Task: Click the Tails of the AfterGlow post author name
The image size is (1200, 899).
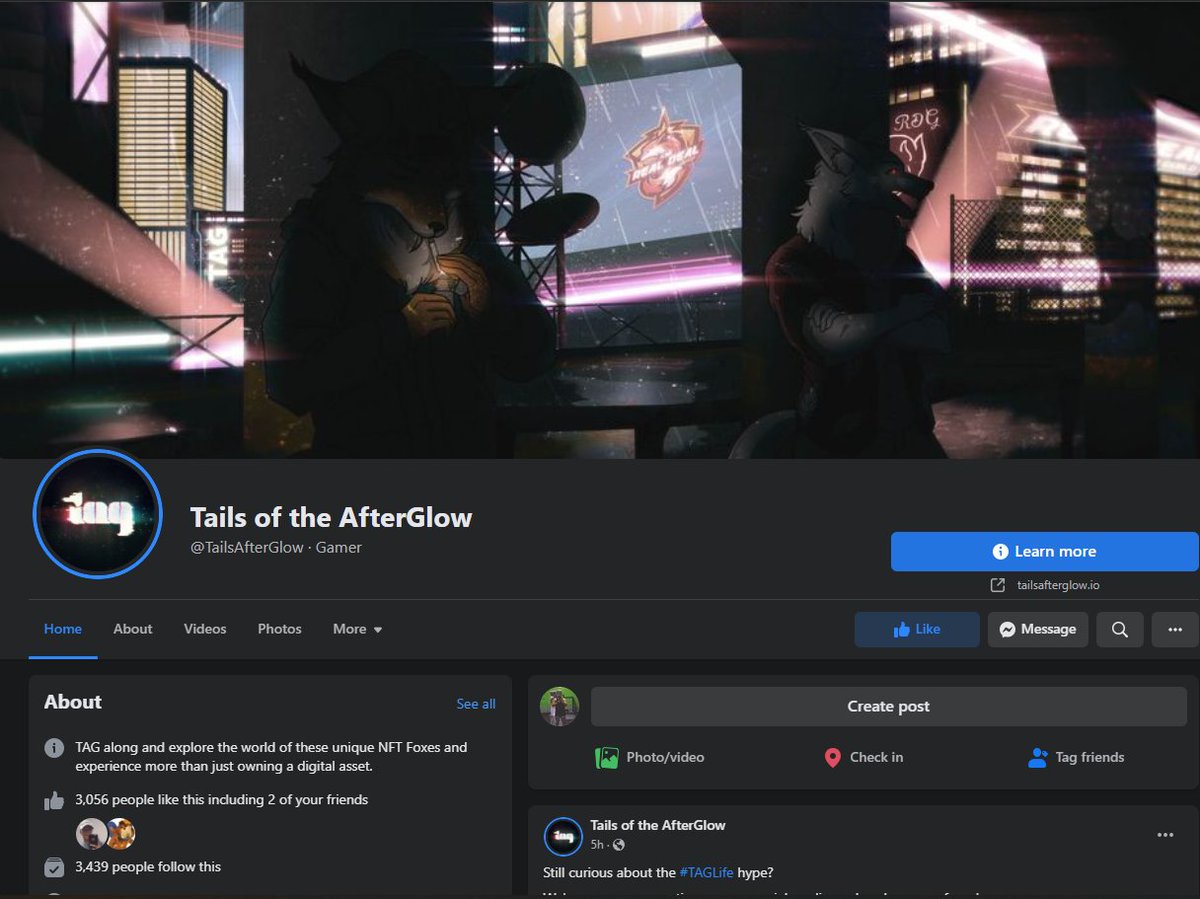Action: click(658, 825)
